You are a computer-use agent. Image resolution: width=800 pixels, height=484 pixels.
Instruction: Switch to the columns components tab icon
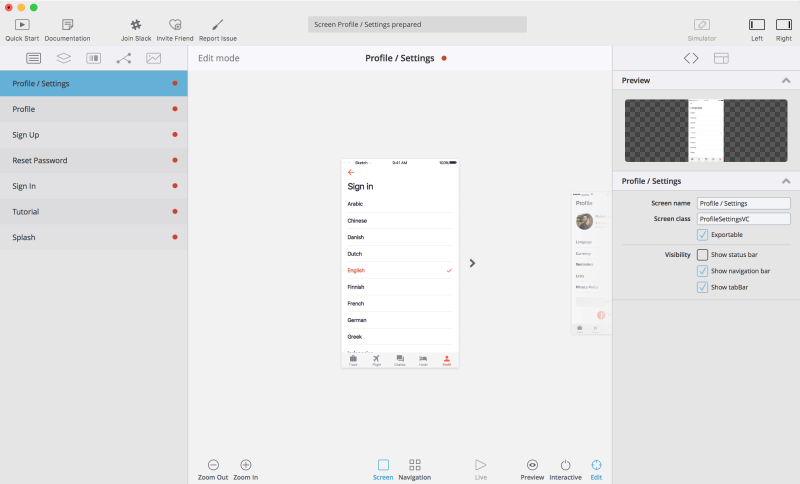(x=93, y=58)
